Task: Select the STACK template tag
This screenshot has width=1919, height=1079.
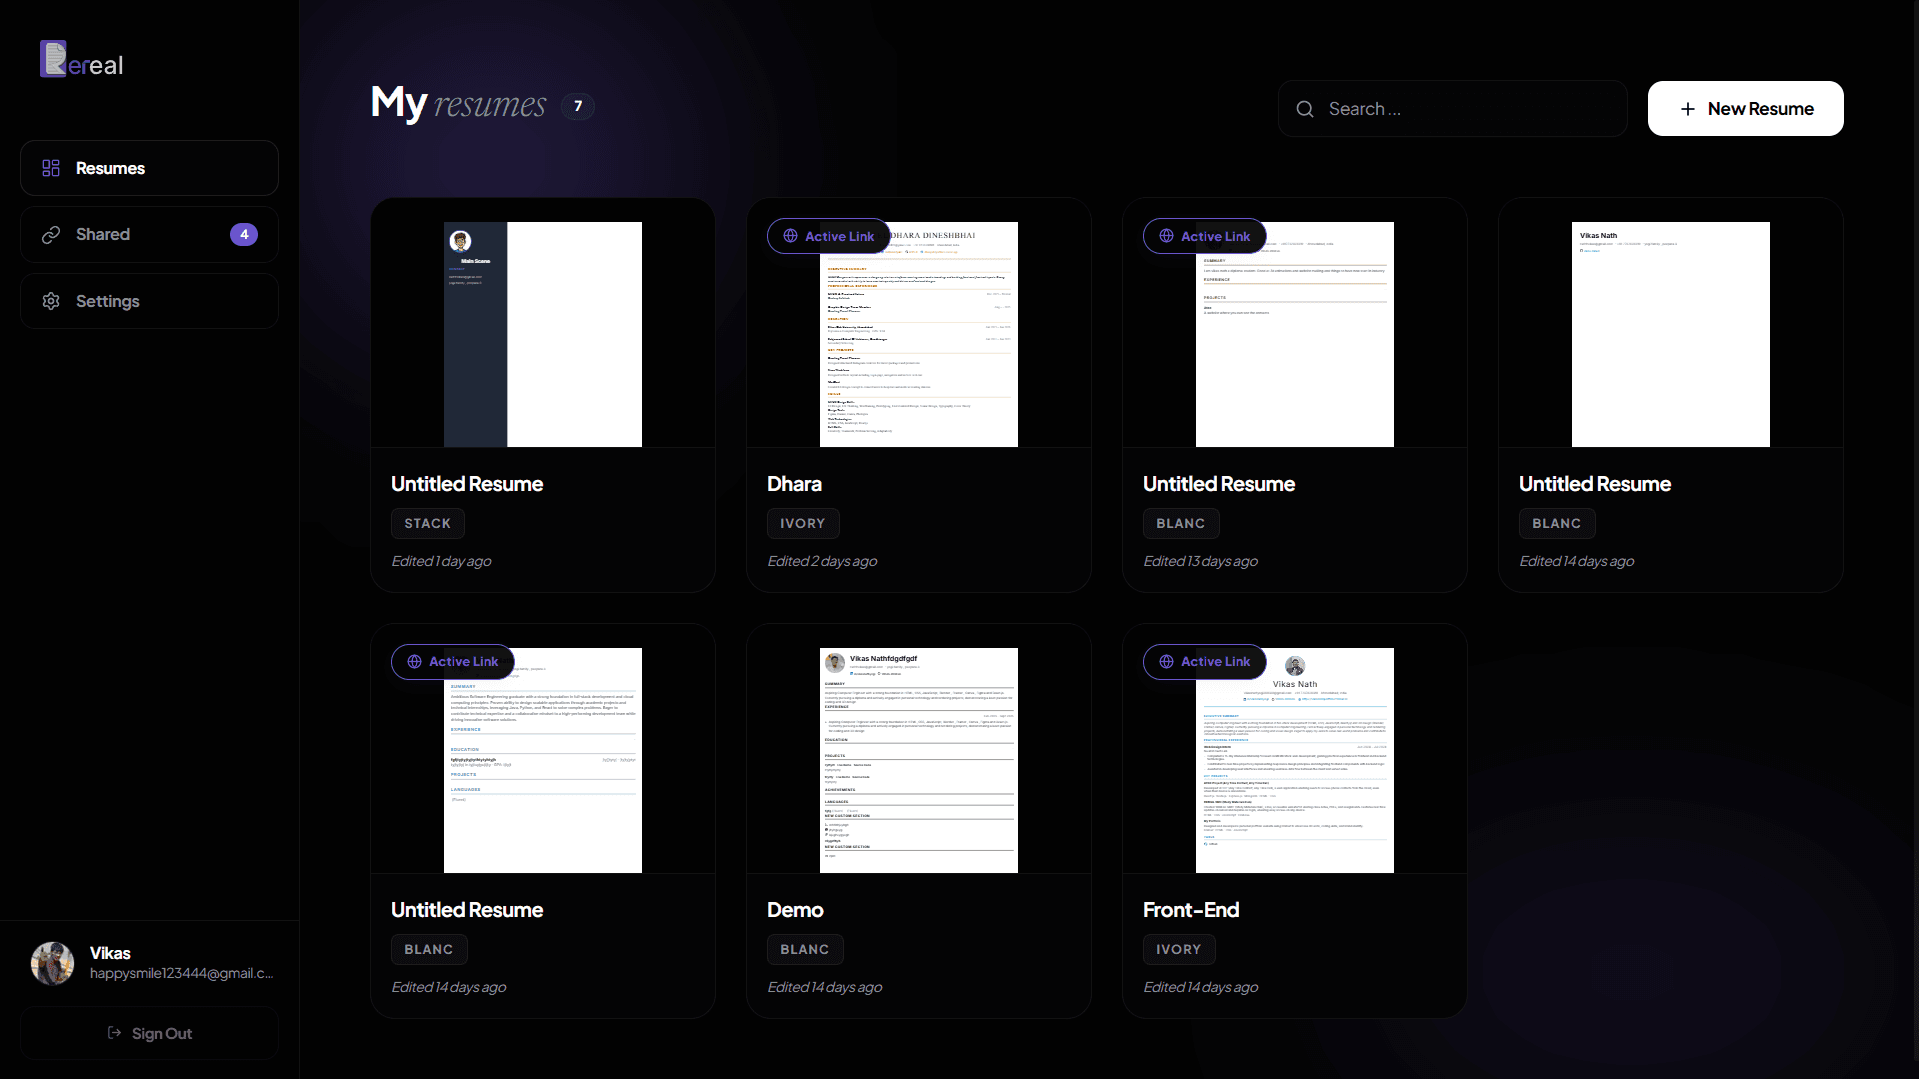Action: click(x=426, y=523)
